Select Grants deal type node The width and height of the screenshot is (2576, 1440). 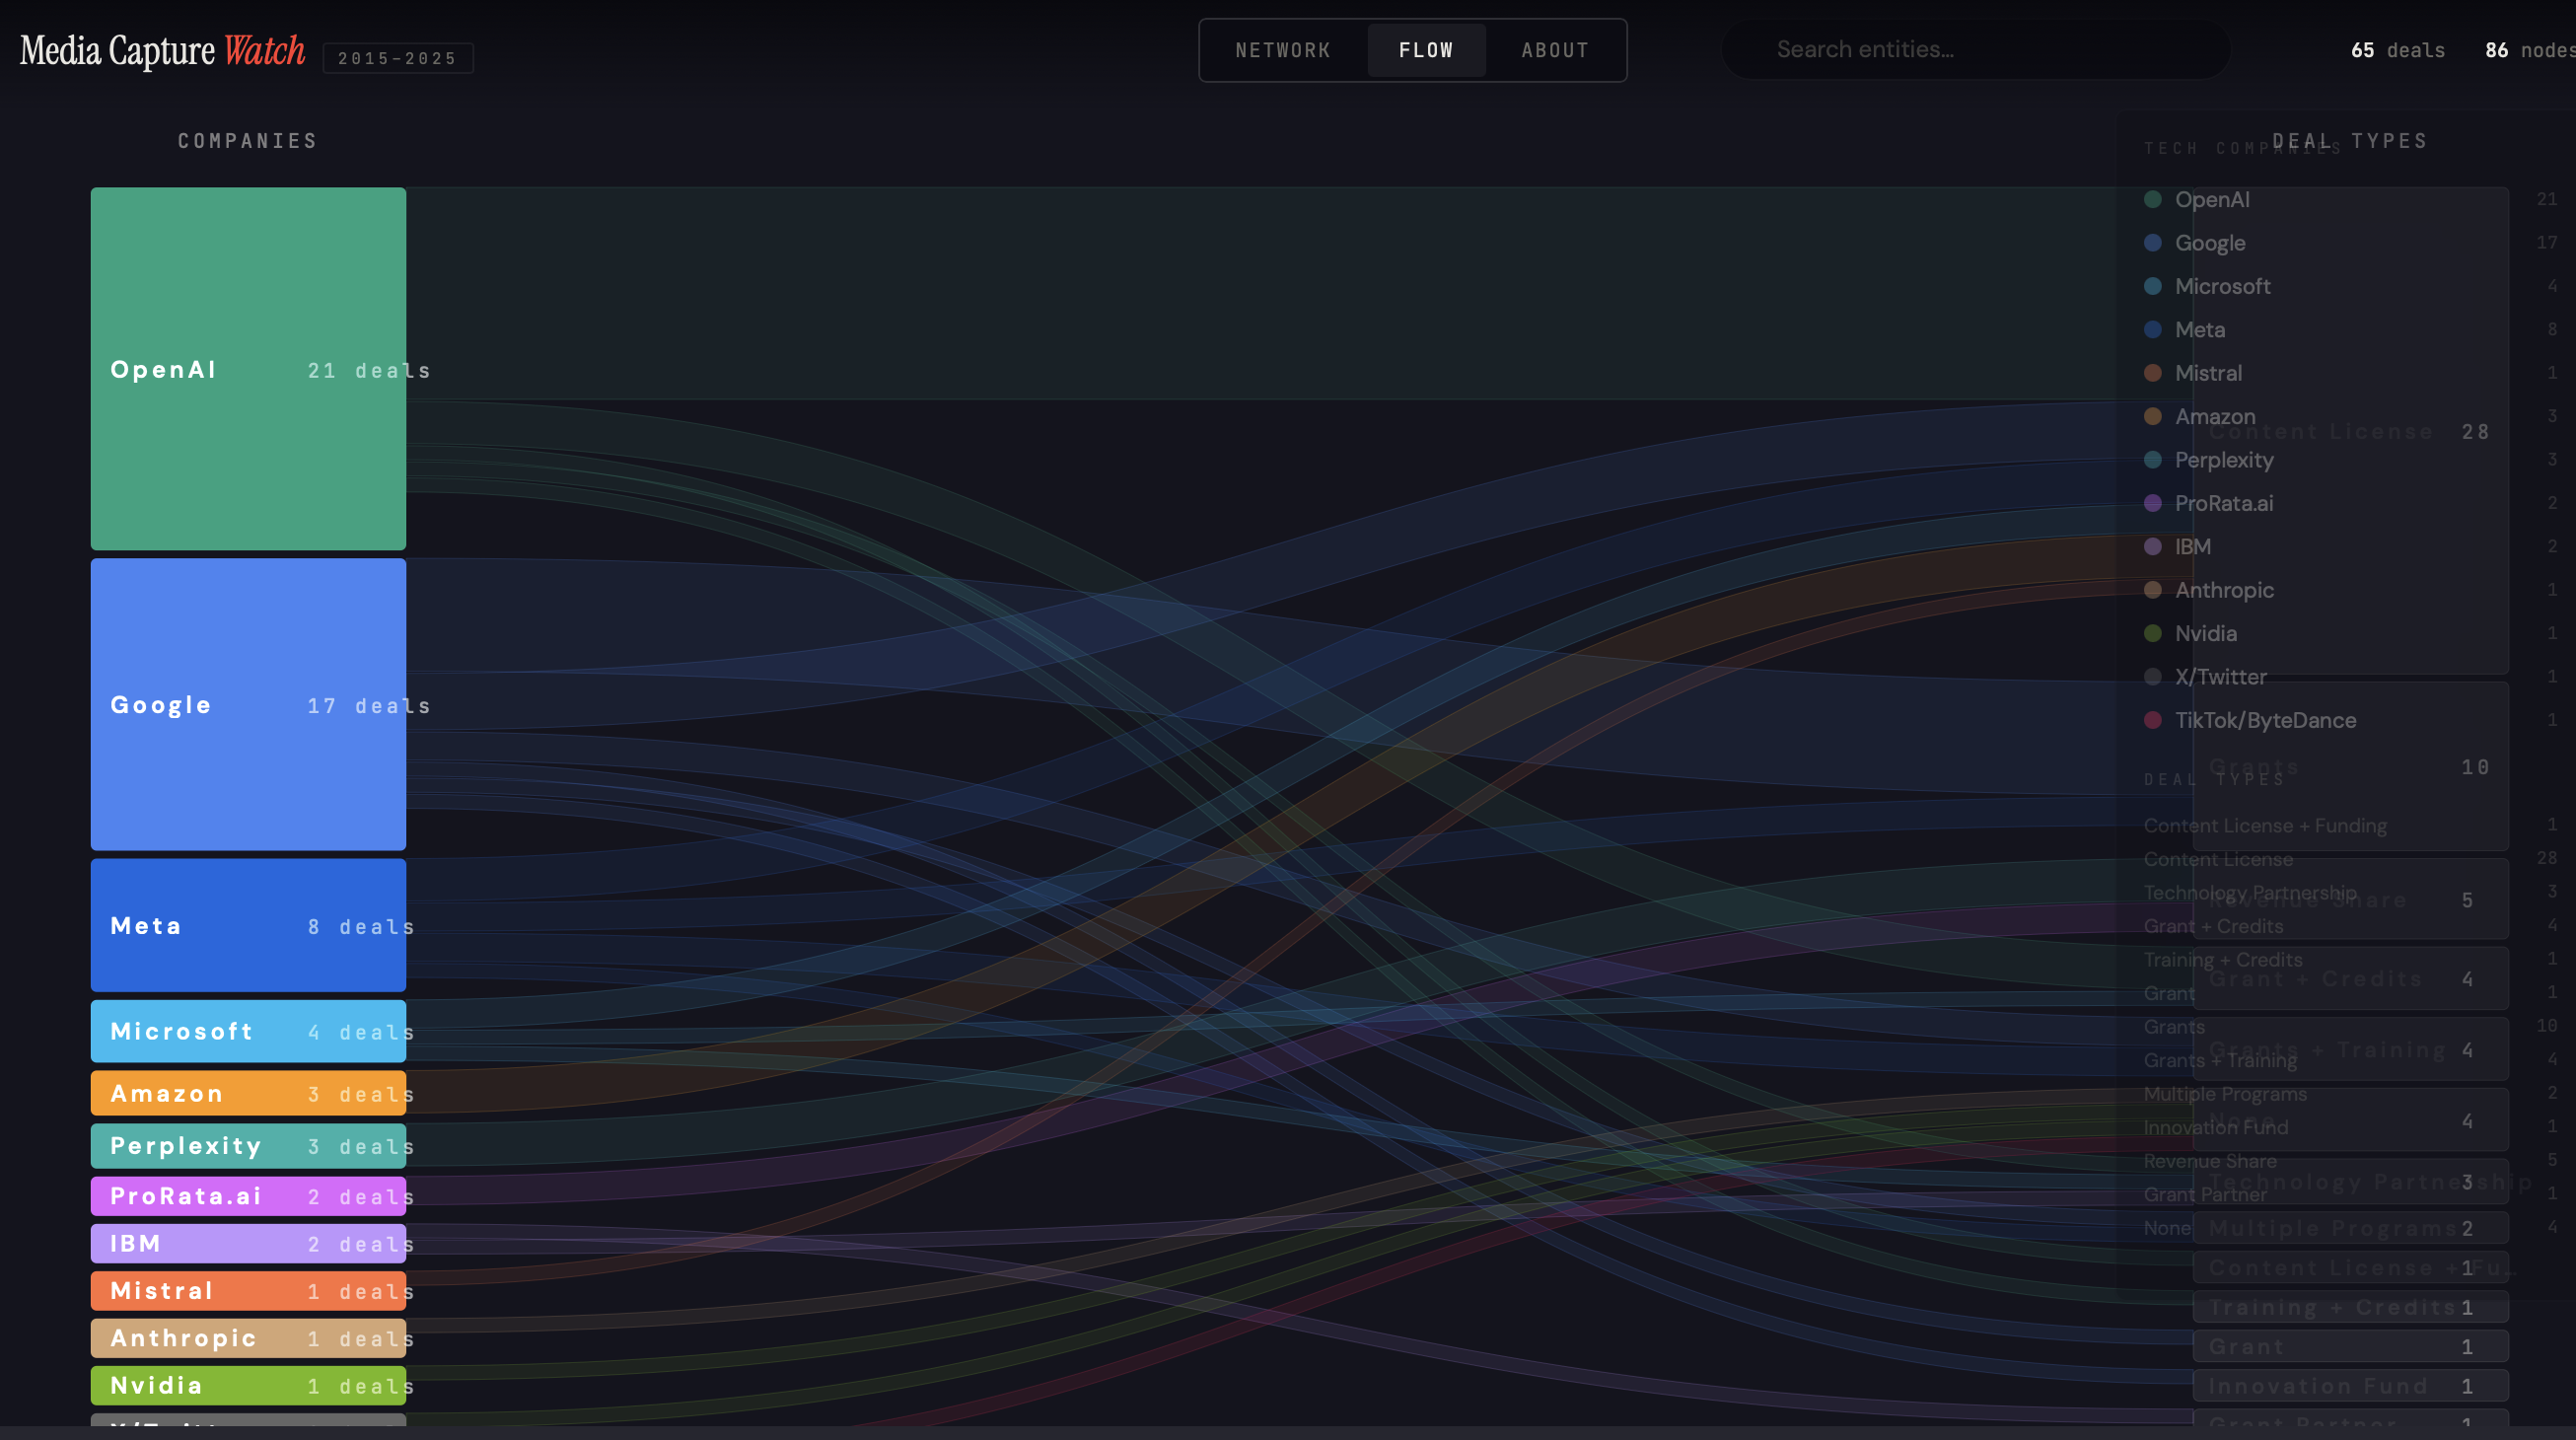(2350, 767)
